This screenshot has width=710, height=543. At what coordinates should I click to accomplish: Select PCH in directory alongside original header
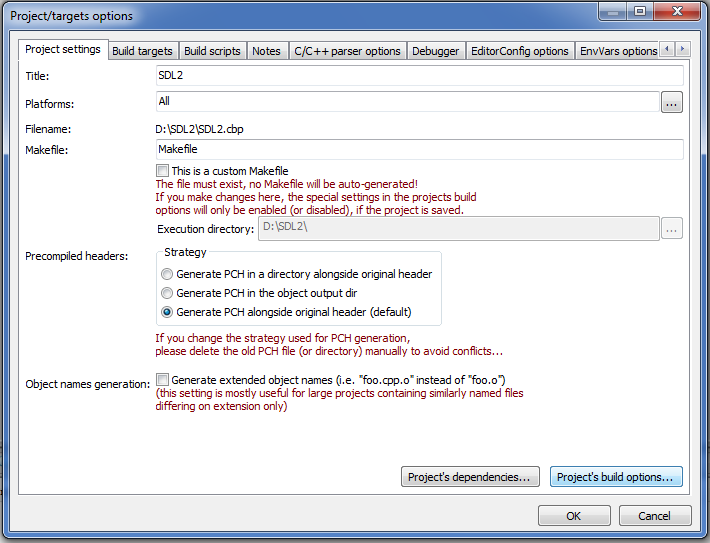point(167,274)
